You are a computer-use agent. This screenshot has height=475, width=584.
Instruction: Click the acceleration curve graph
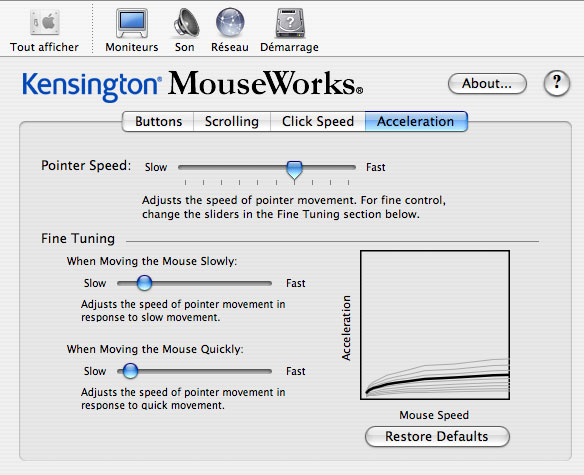pos(435,325)
